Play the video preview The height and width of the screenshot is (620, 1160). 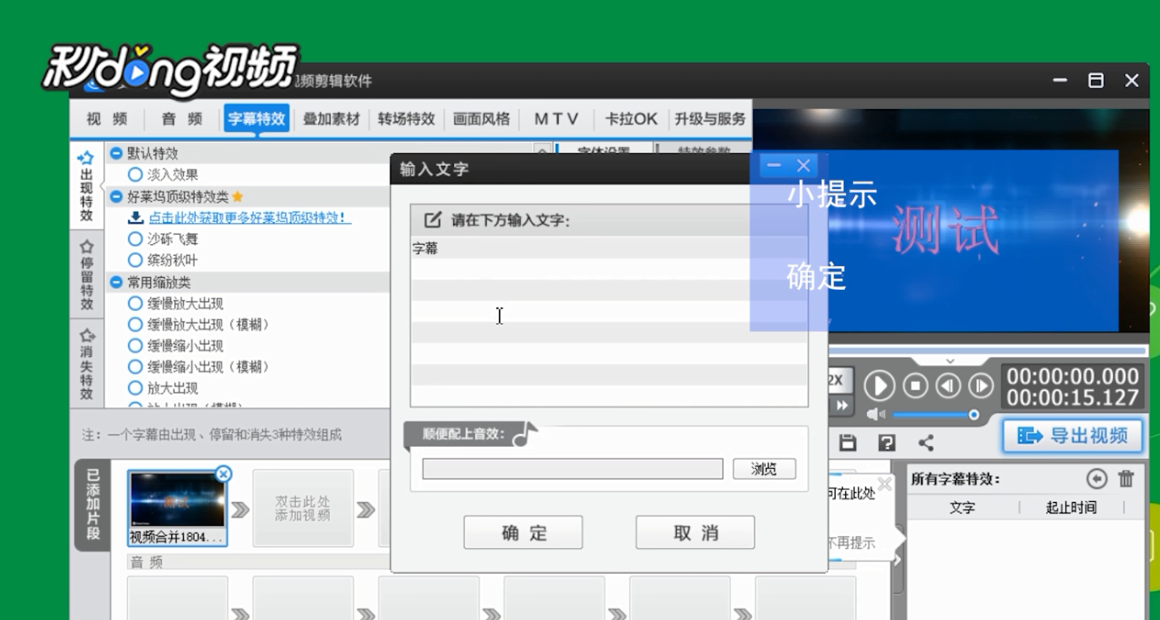(879, 385)
